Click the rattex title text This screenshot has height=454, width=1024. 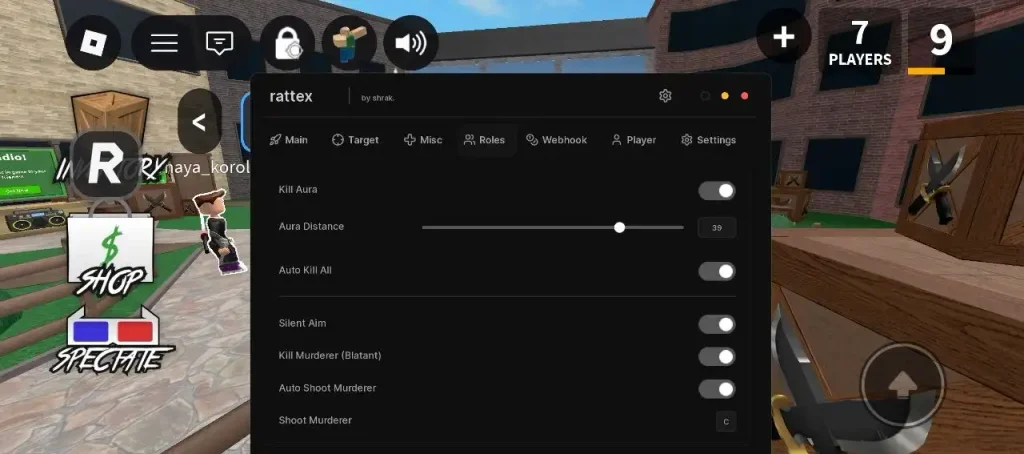click(291, 97)
